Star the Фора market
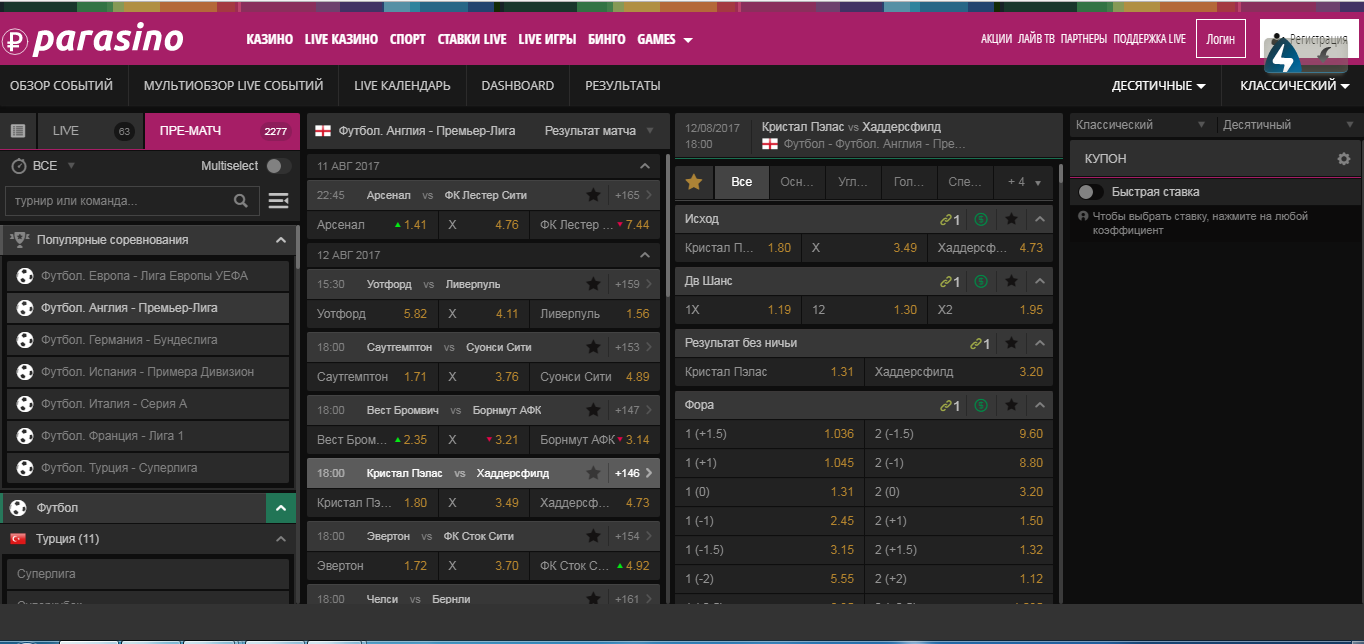The image size is (1364, 644). point(1012,405)
